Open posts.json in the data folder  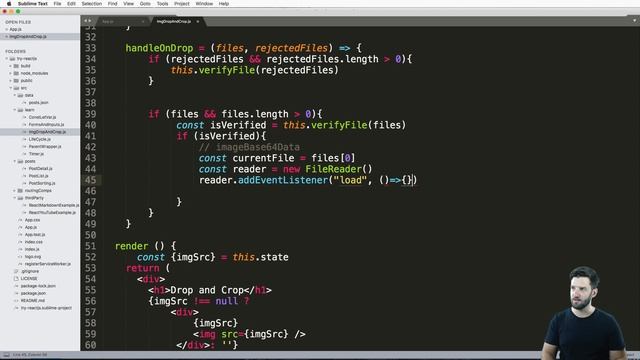(x=39, y=103)
